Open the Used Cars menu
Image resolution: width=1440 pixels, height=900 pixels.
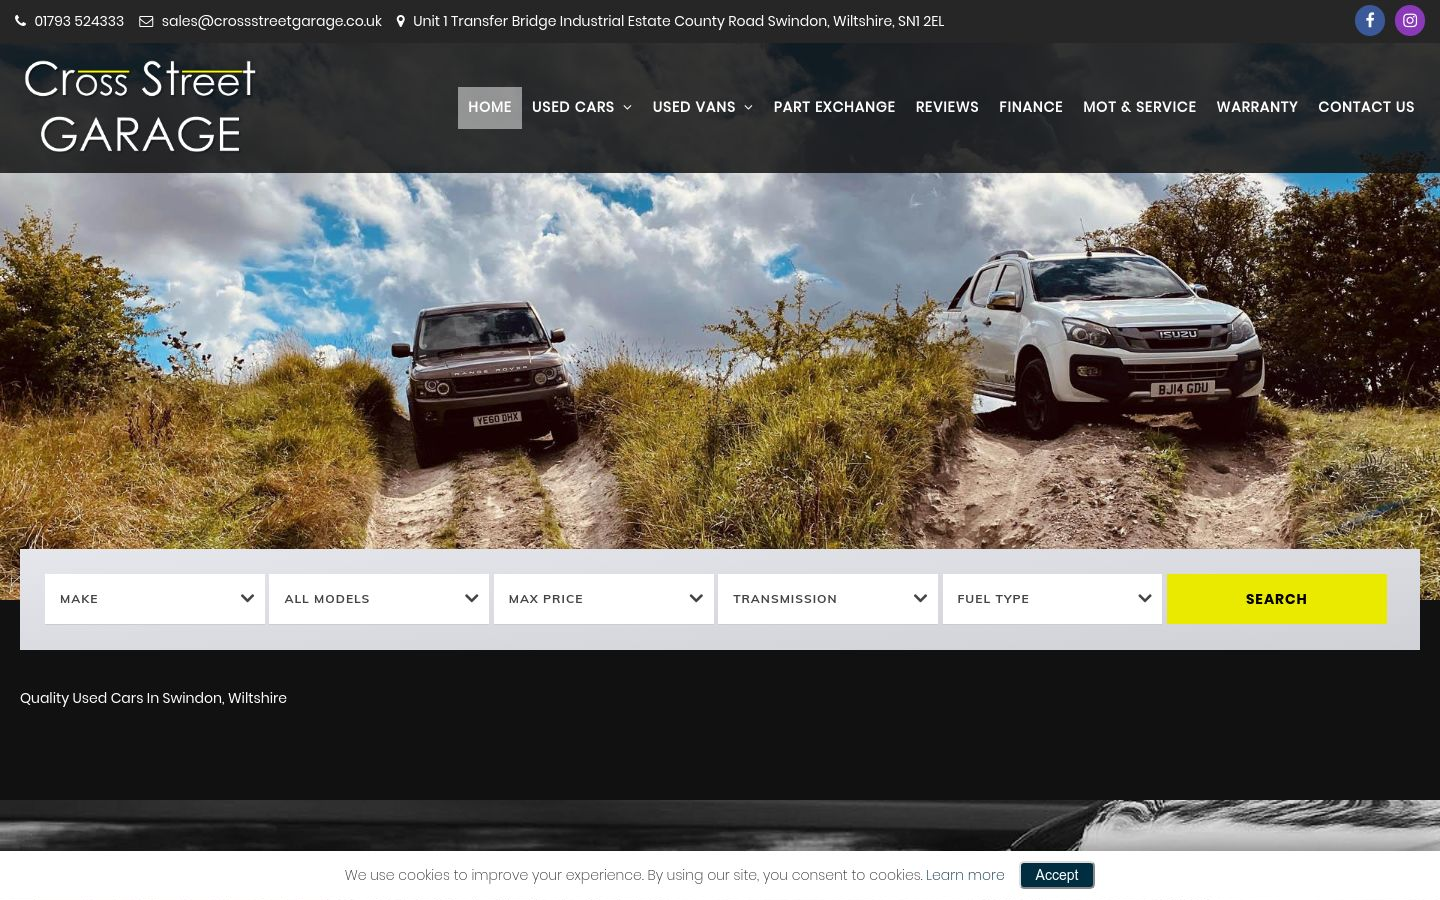[x=582, y=107]
